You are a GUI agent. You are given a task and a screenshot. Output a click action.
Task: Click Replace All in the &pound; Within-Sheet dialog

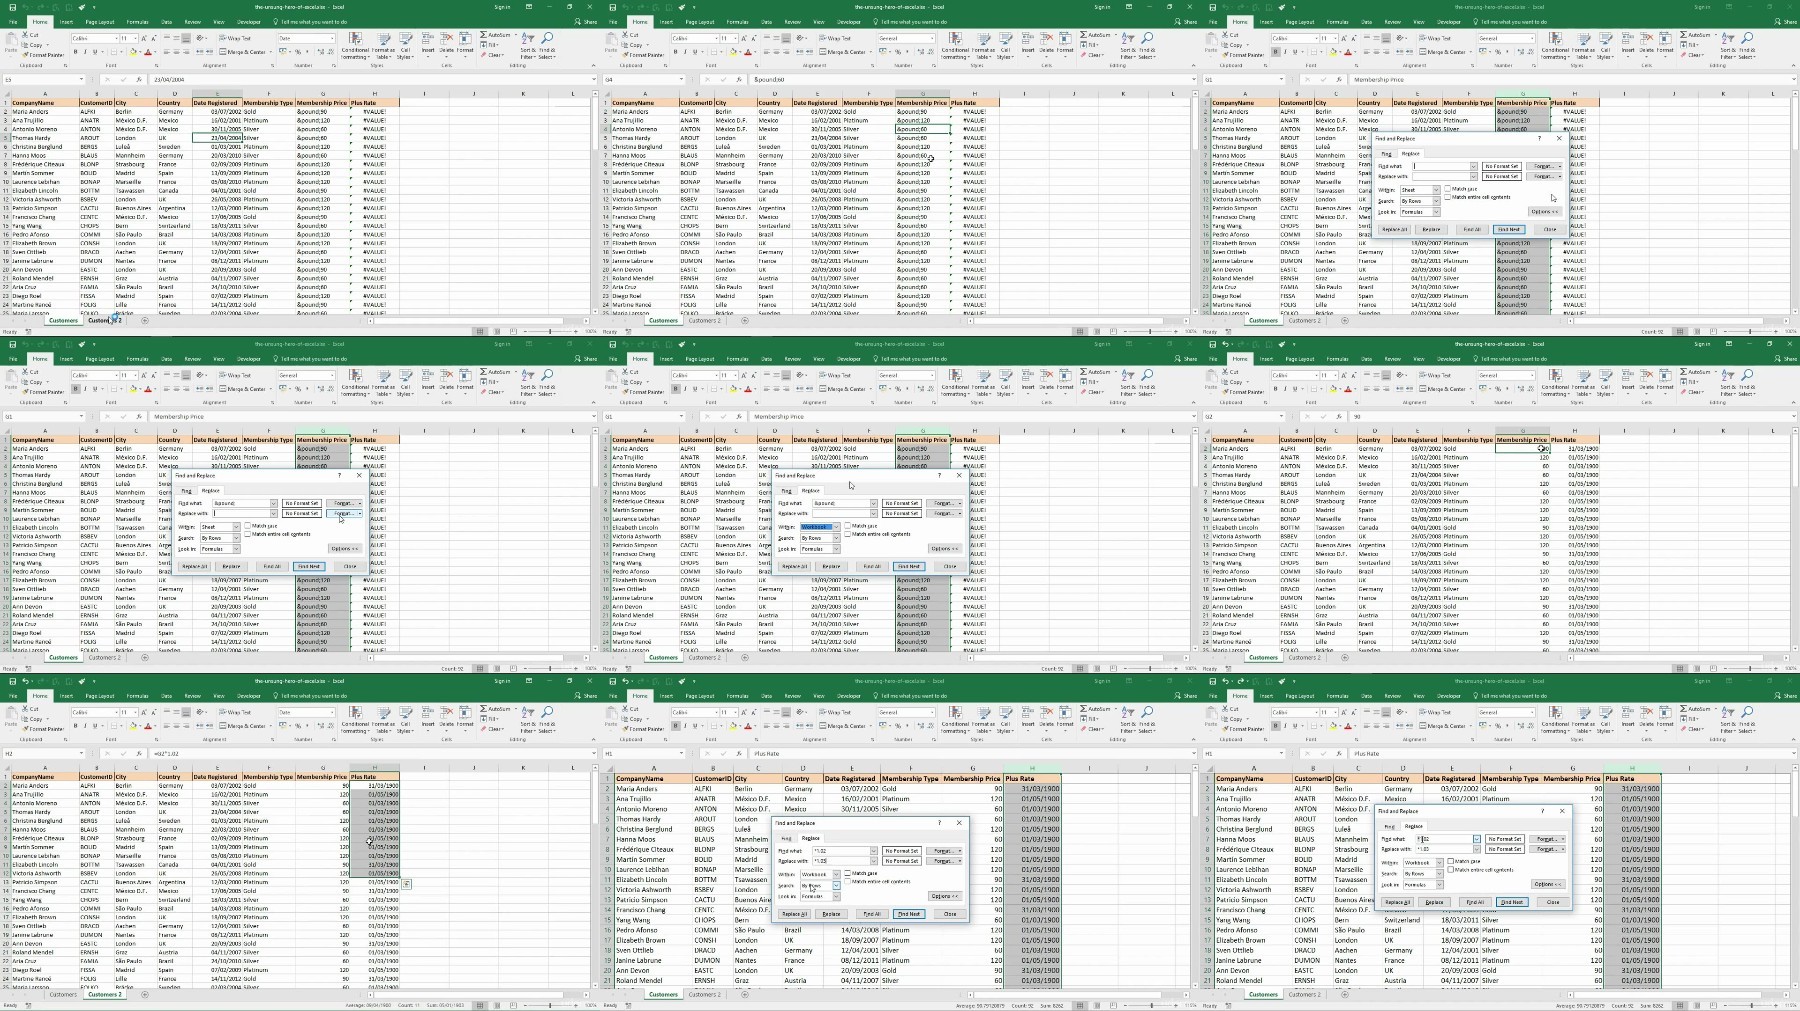click(x=195, y=566)
